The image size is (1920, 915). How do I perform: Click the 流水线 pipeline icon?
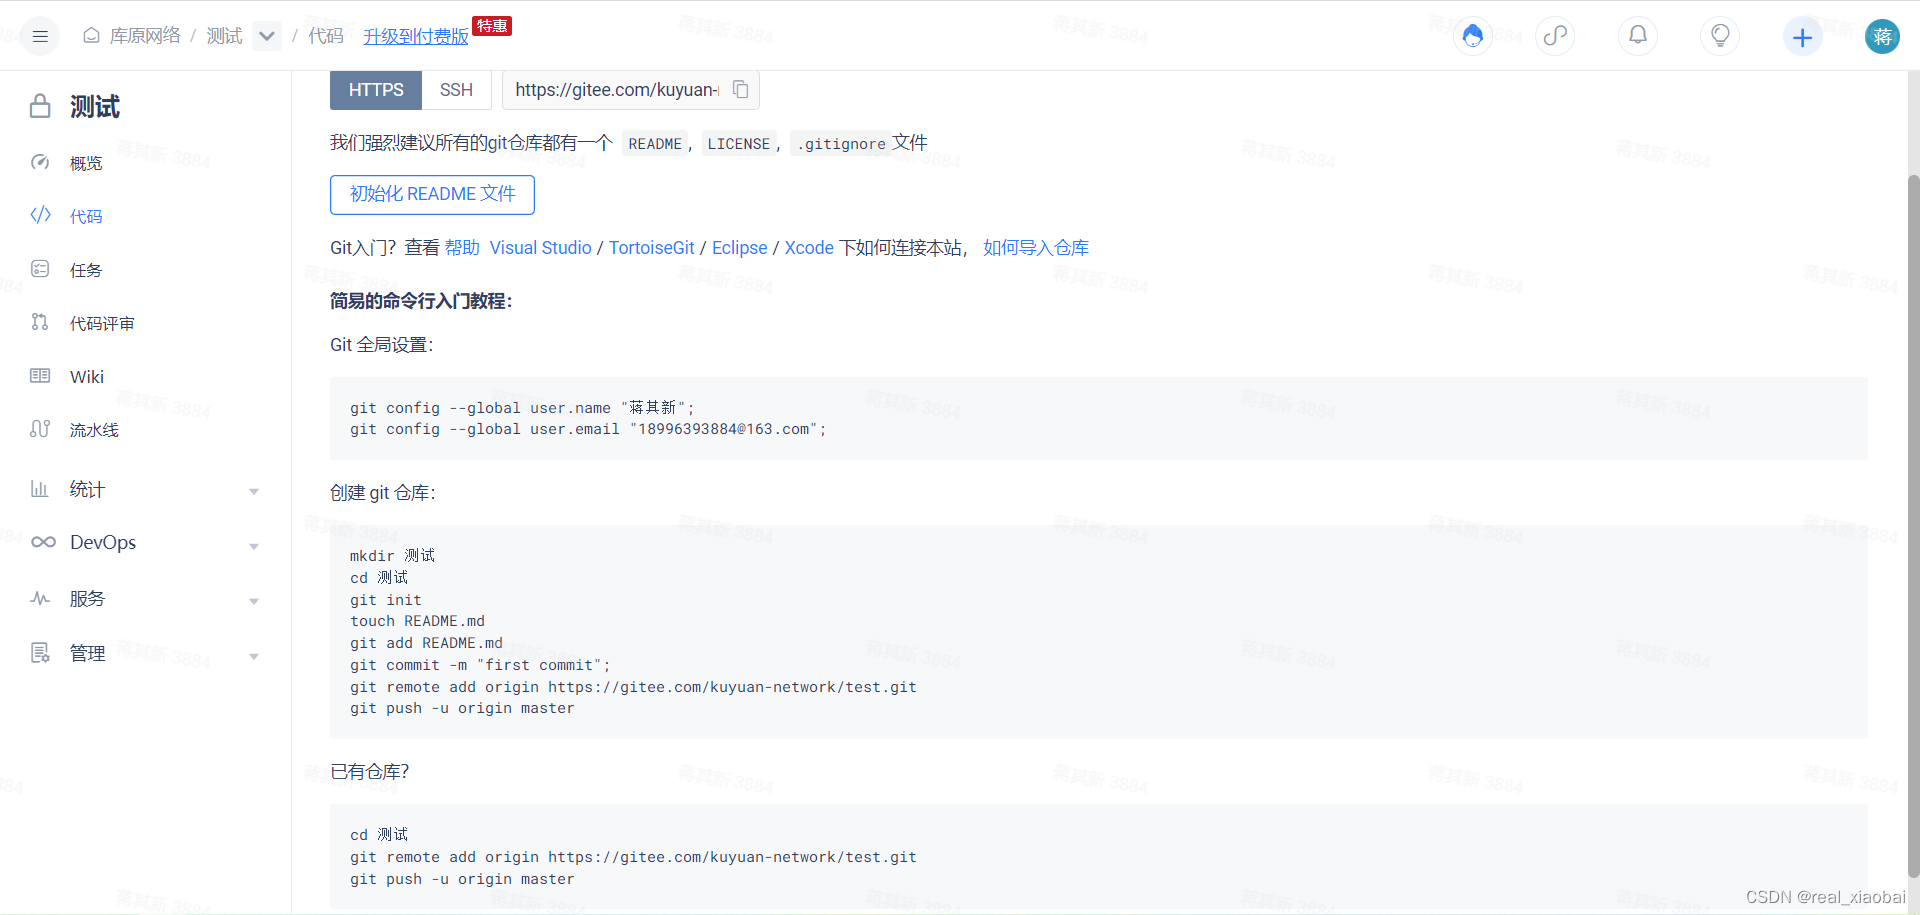coord(40,429)
